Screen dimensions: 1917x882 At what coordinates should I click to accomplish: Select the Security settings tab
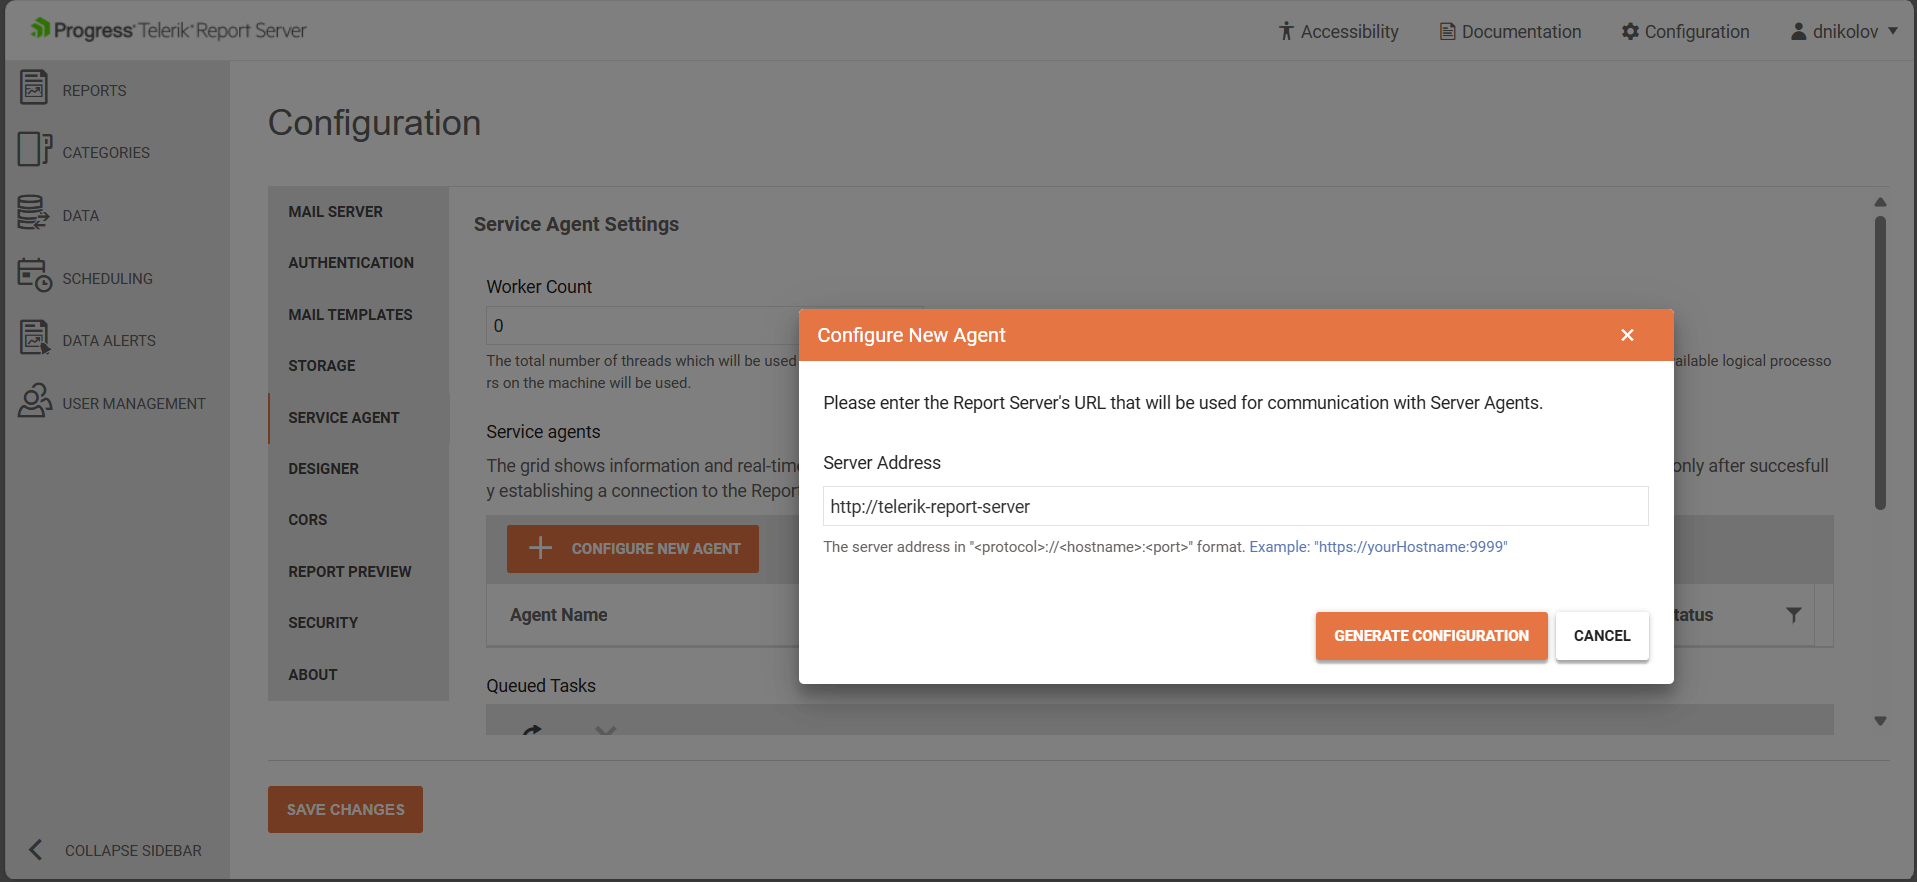point(358,623)
